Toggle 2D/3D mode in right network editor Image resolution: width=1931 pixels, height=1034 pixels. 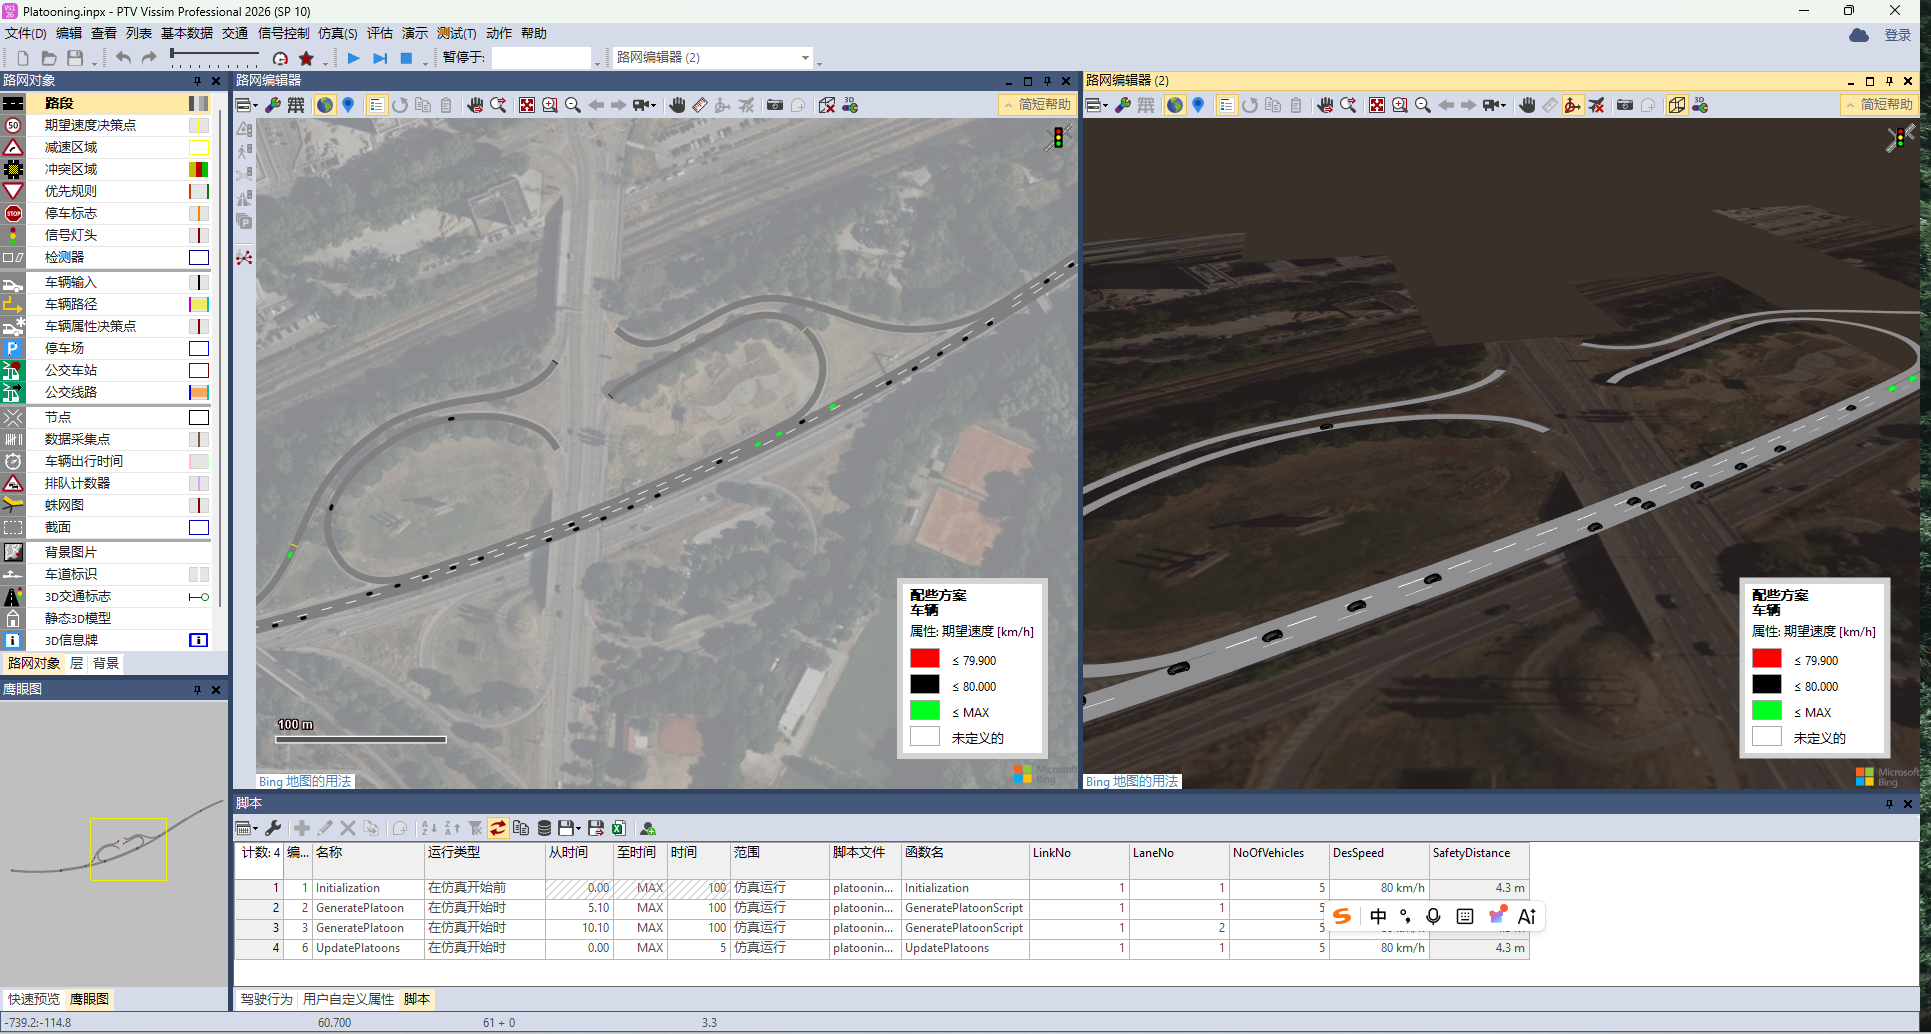1677,105
